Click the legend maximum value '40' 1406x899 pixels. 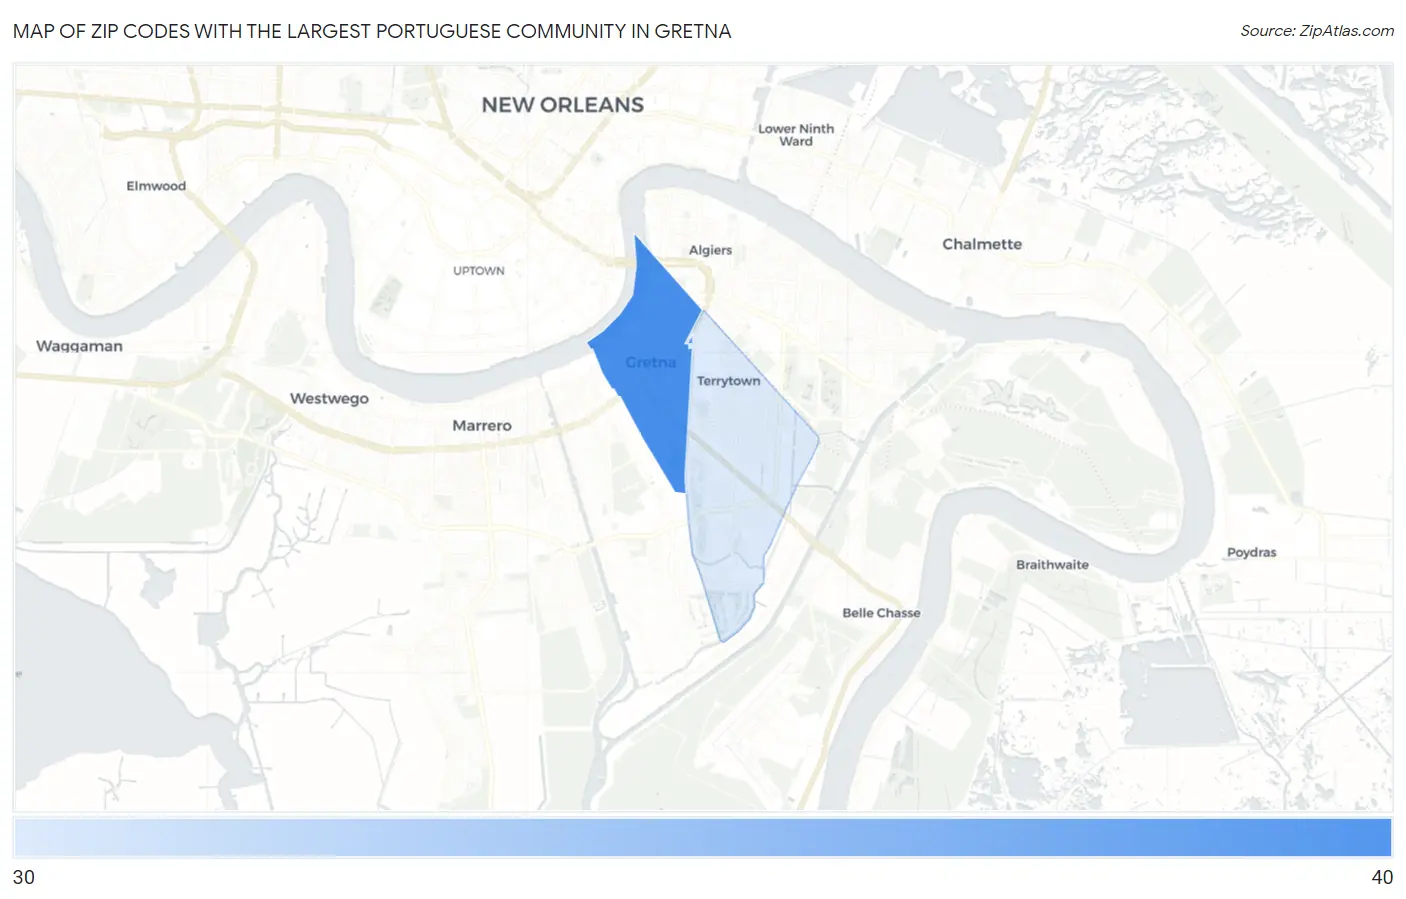click(1382, 877)
